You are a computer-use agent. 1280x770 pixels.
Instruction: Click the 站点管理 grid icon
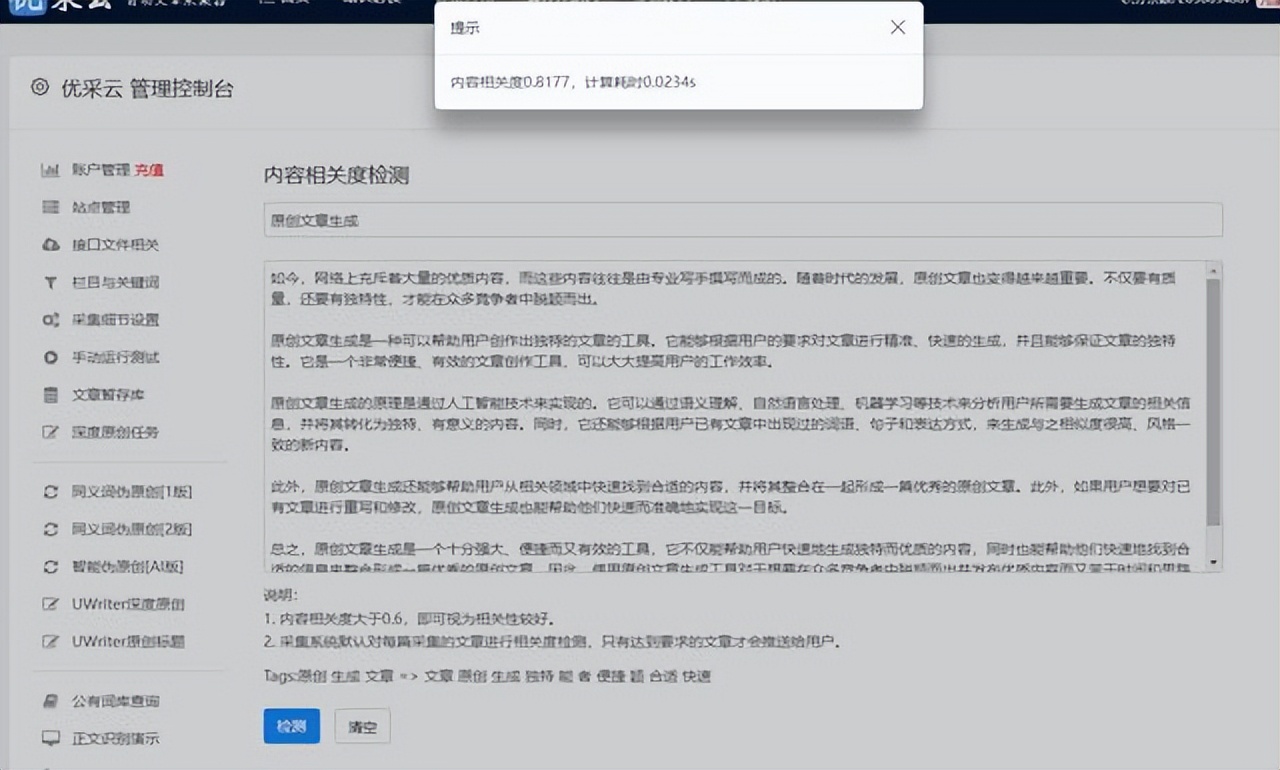click(x=50, y=207)
